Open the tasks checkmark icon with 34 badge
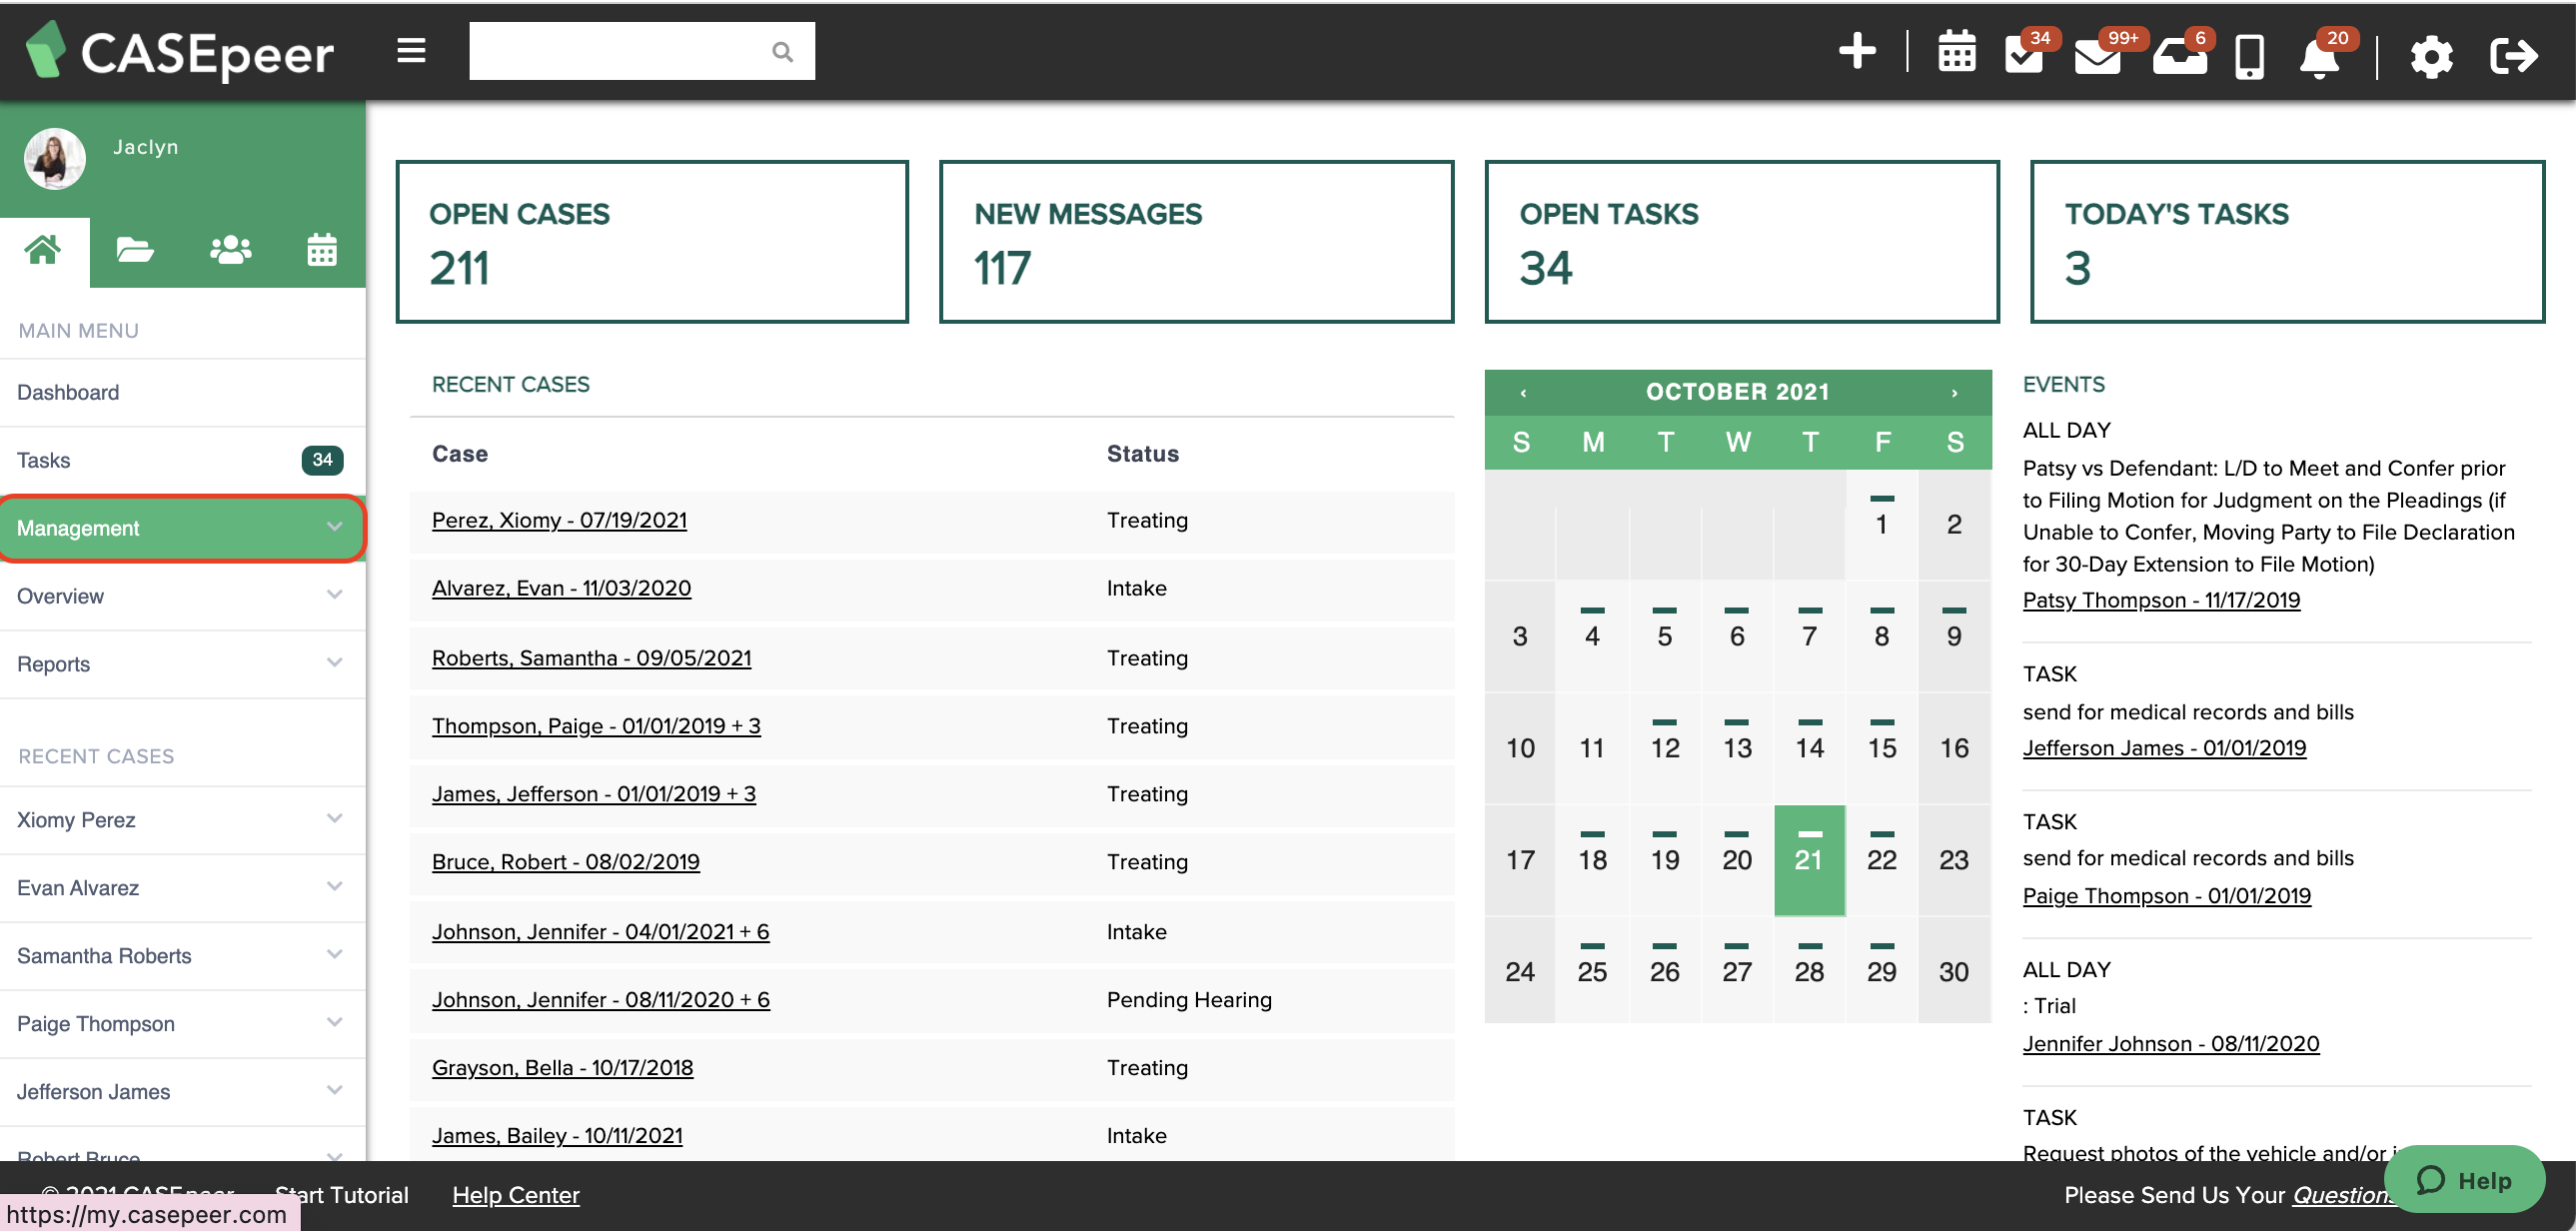This screenshot has width=2576, height=1231. 2026,53
